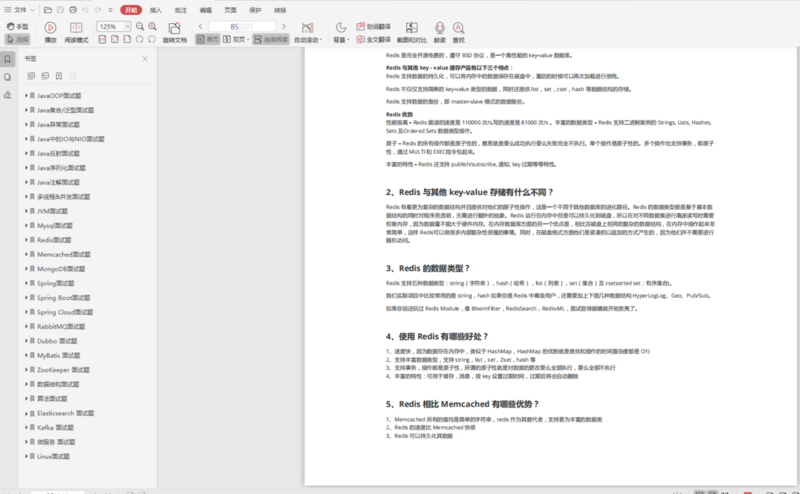Close the 书签 bookmarks panel

point(145,59)
